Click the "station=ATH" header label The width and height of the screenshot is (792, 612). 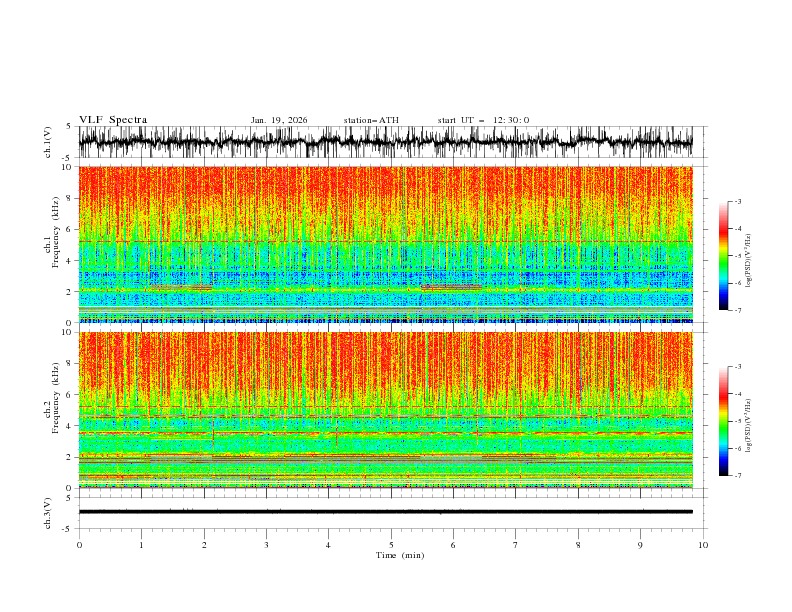point(371,120)
